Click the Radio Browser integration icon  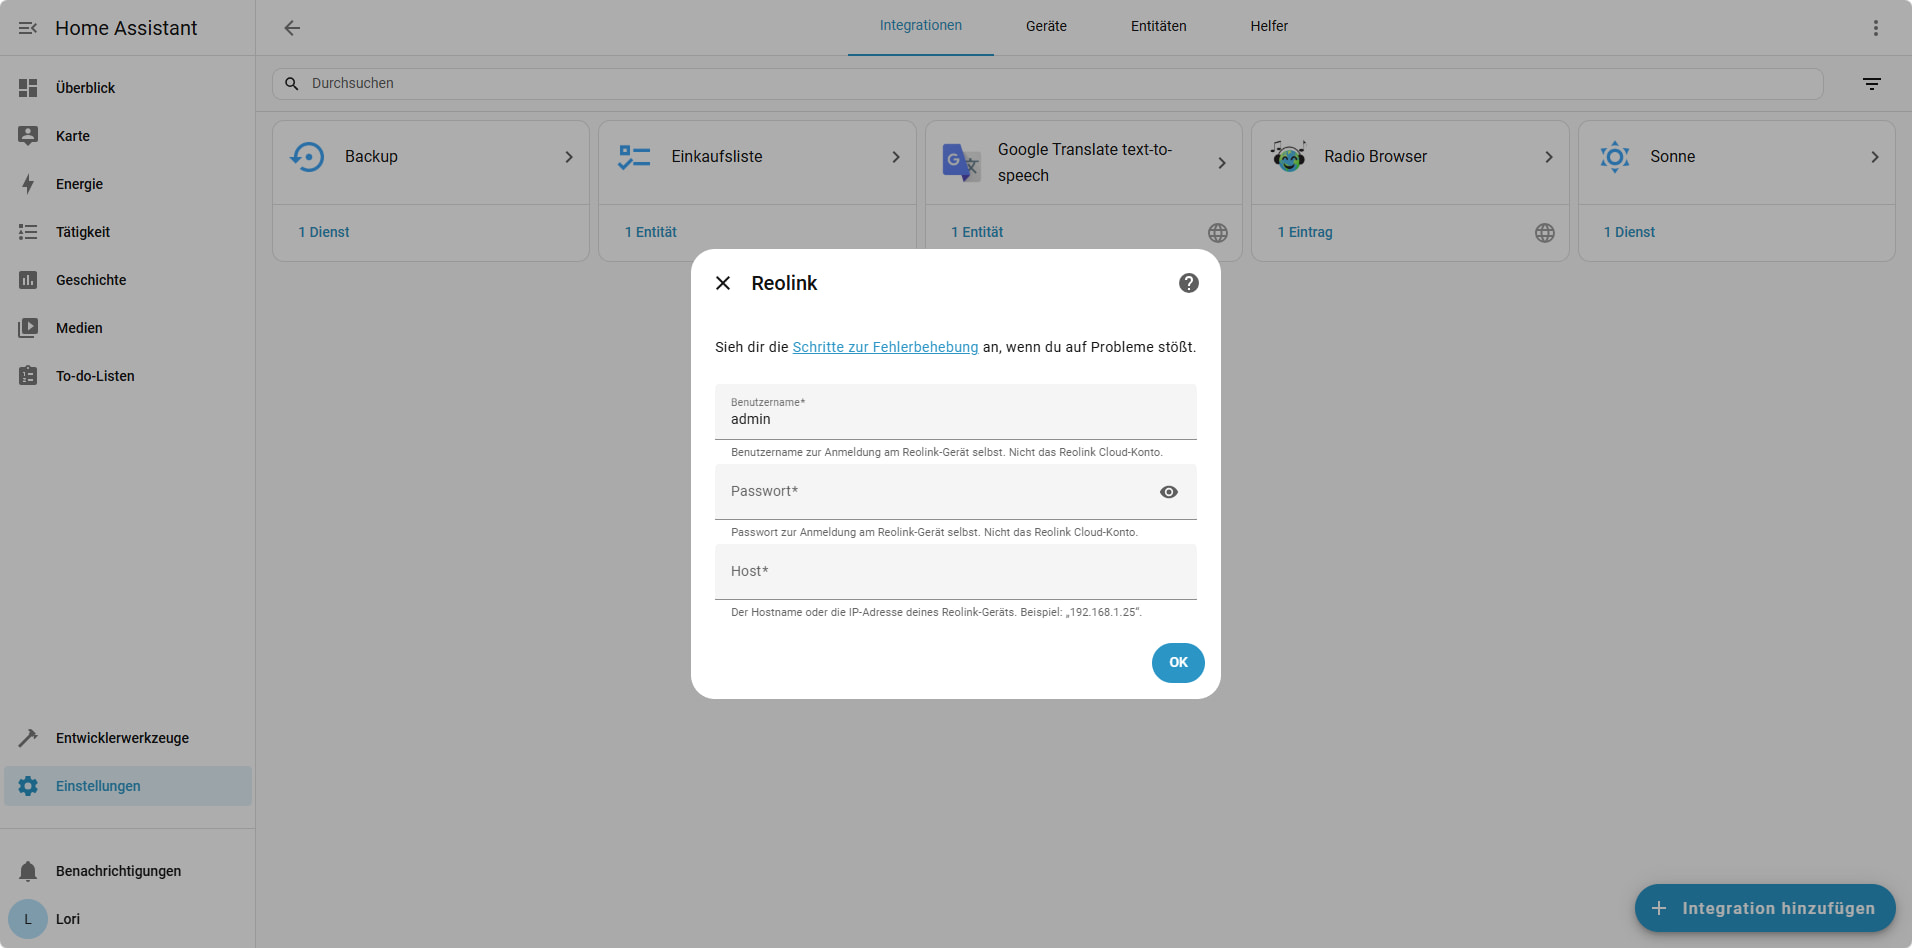point(1288,157)
